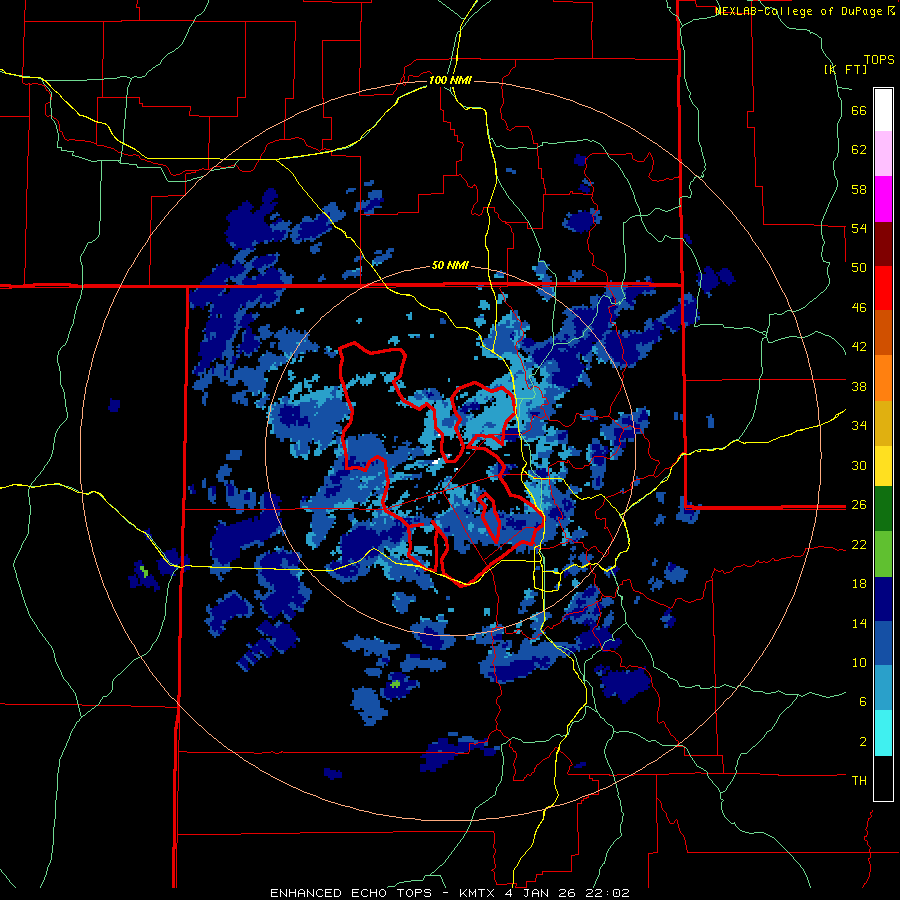Click the yellow legend swatch
The width and height of the screenshot is (900, 900).
(x=883, y=465)
